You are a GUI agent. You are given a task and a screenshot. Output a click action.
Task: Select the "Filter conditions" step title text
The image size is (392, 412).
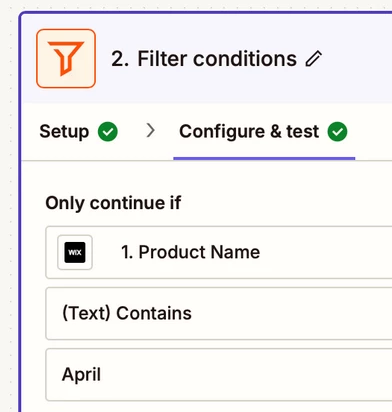tap(217, 59)
